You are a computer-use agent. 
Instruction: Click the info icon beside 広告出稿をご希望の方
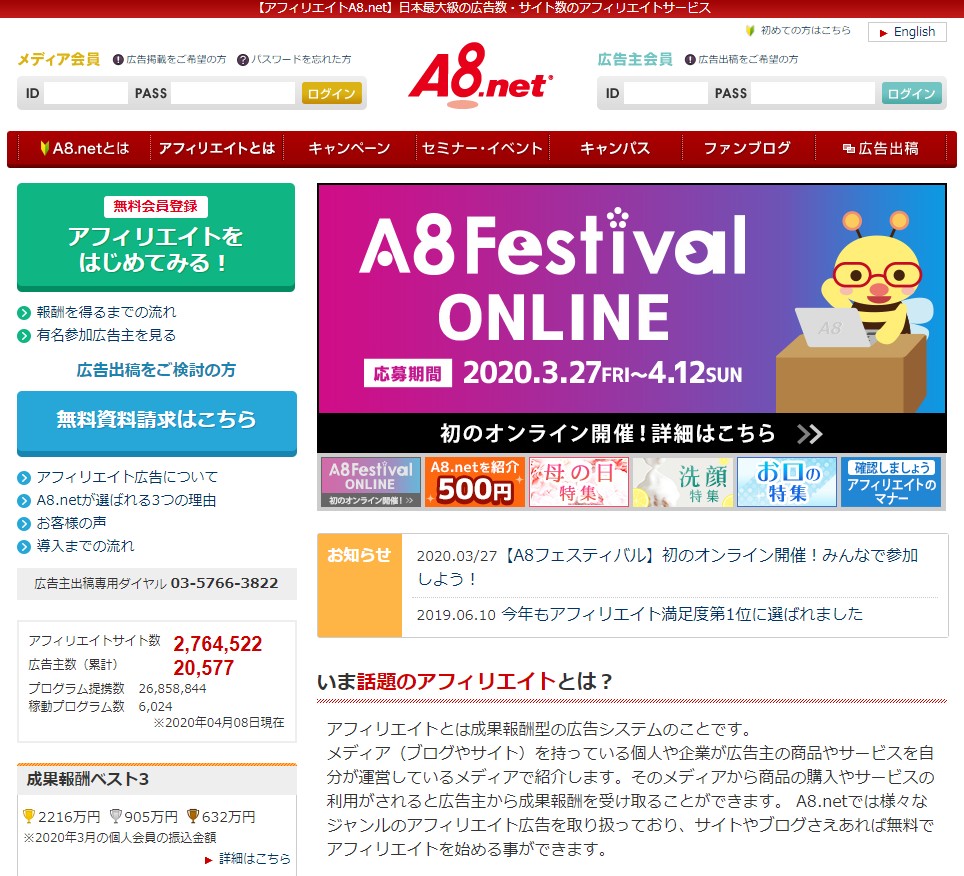[690, 60]
